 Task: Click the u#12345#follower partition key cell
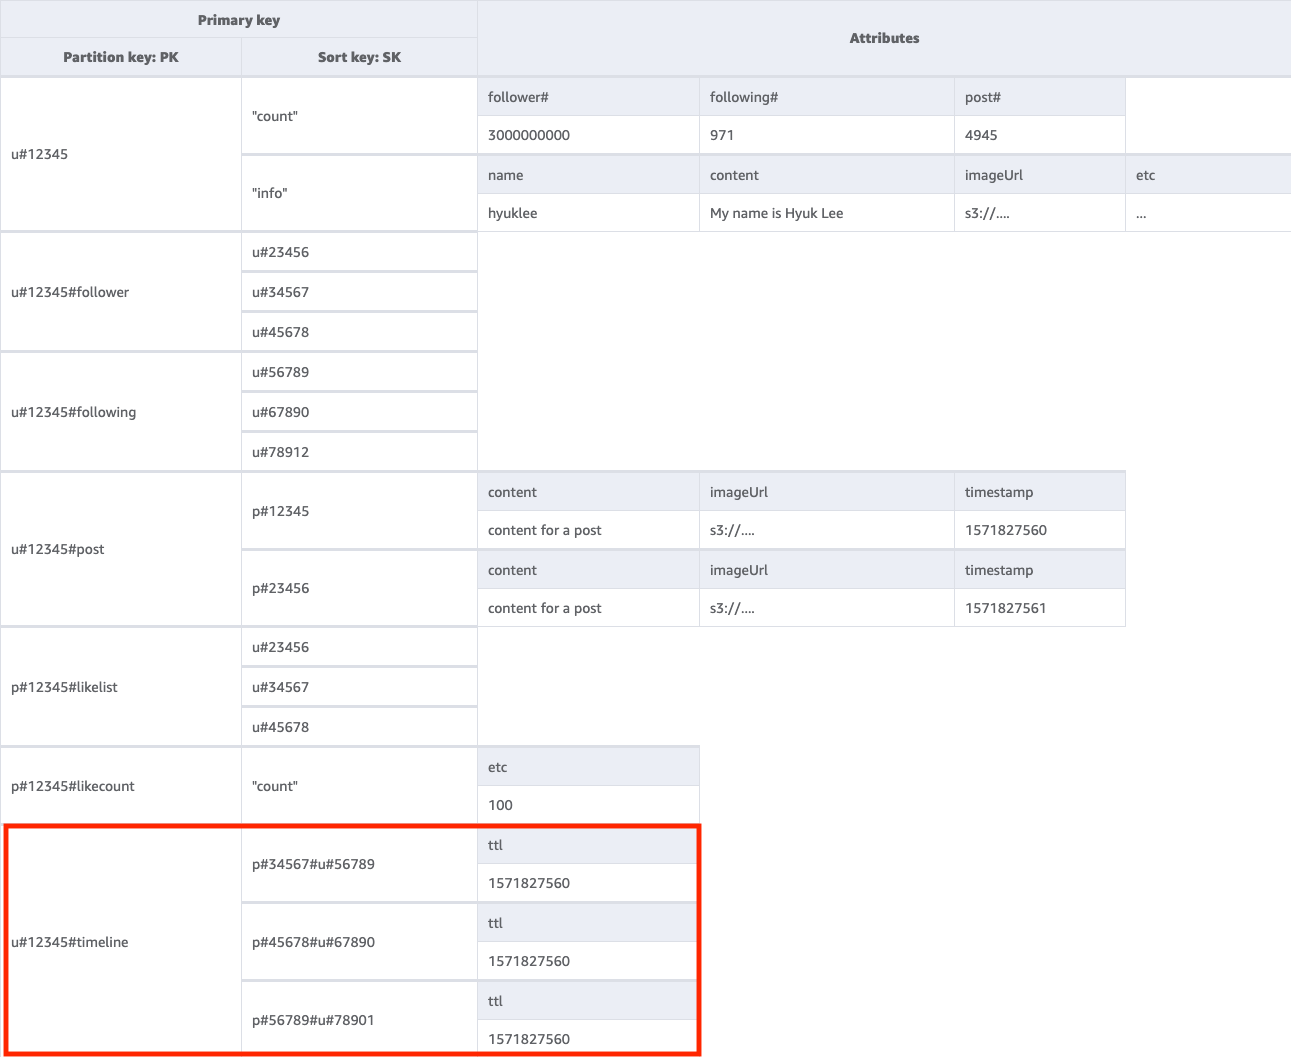coord(70,292)
